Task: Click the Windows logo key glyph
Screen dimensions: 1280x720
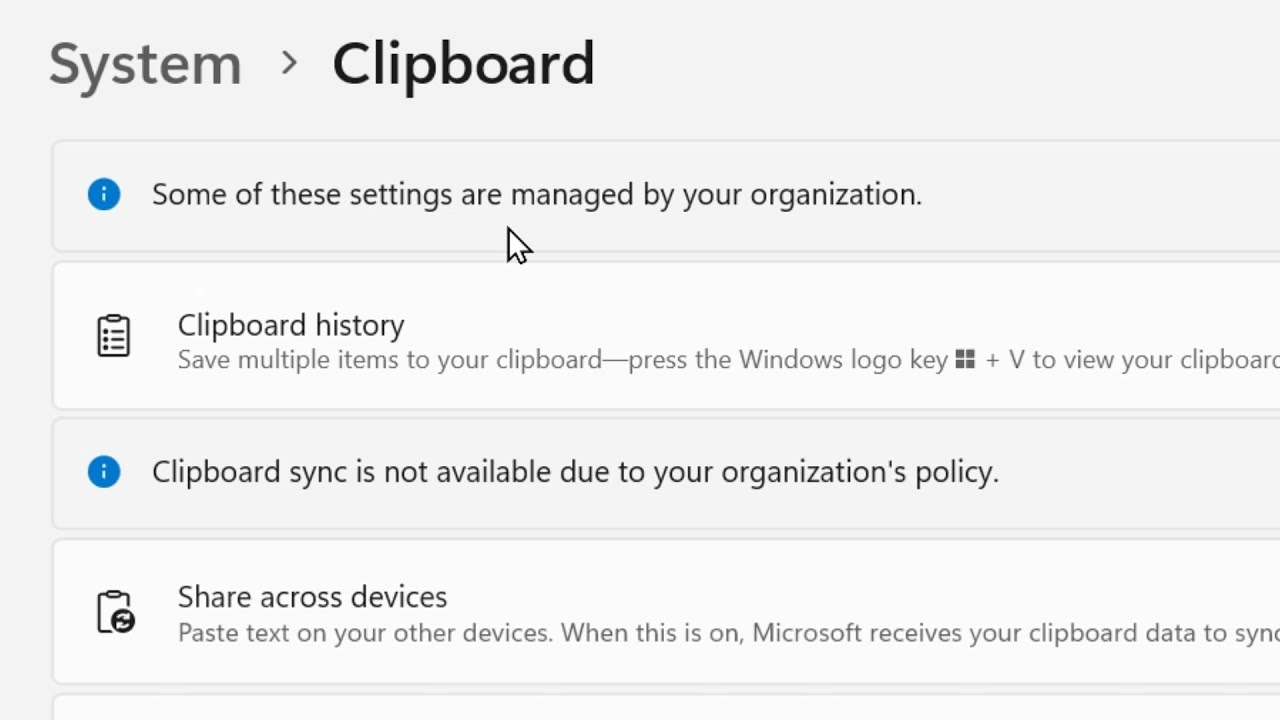Action: pyautogui.click(x=965, y=359)
